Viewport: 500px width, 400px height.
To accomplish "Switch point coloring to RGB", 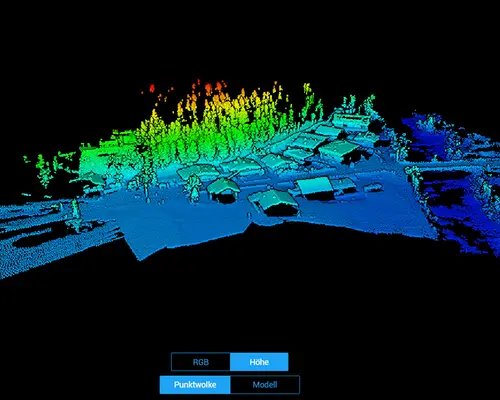I will (201, 362).
